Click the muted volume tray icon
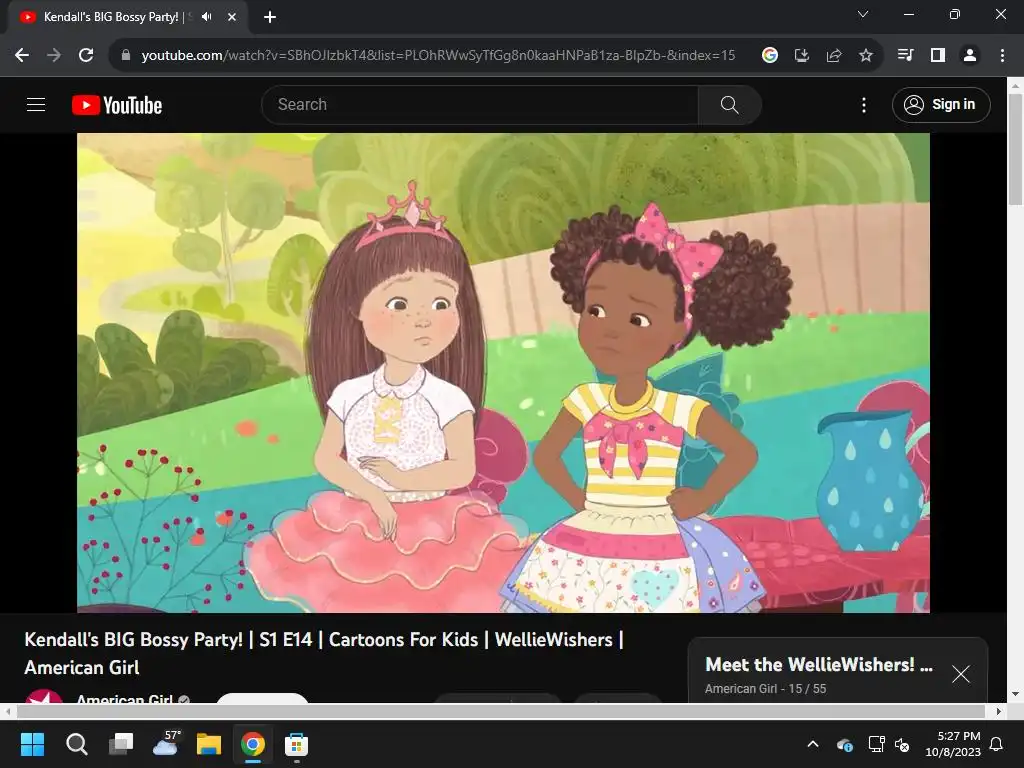The width and height of the screenshot is (1024, 768). tap(902, 744)
